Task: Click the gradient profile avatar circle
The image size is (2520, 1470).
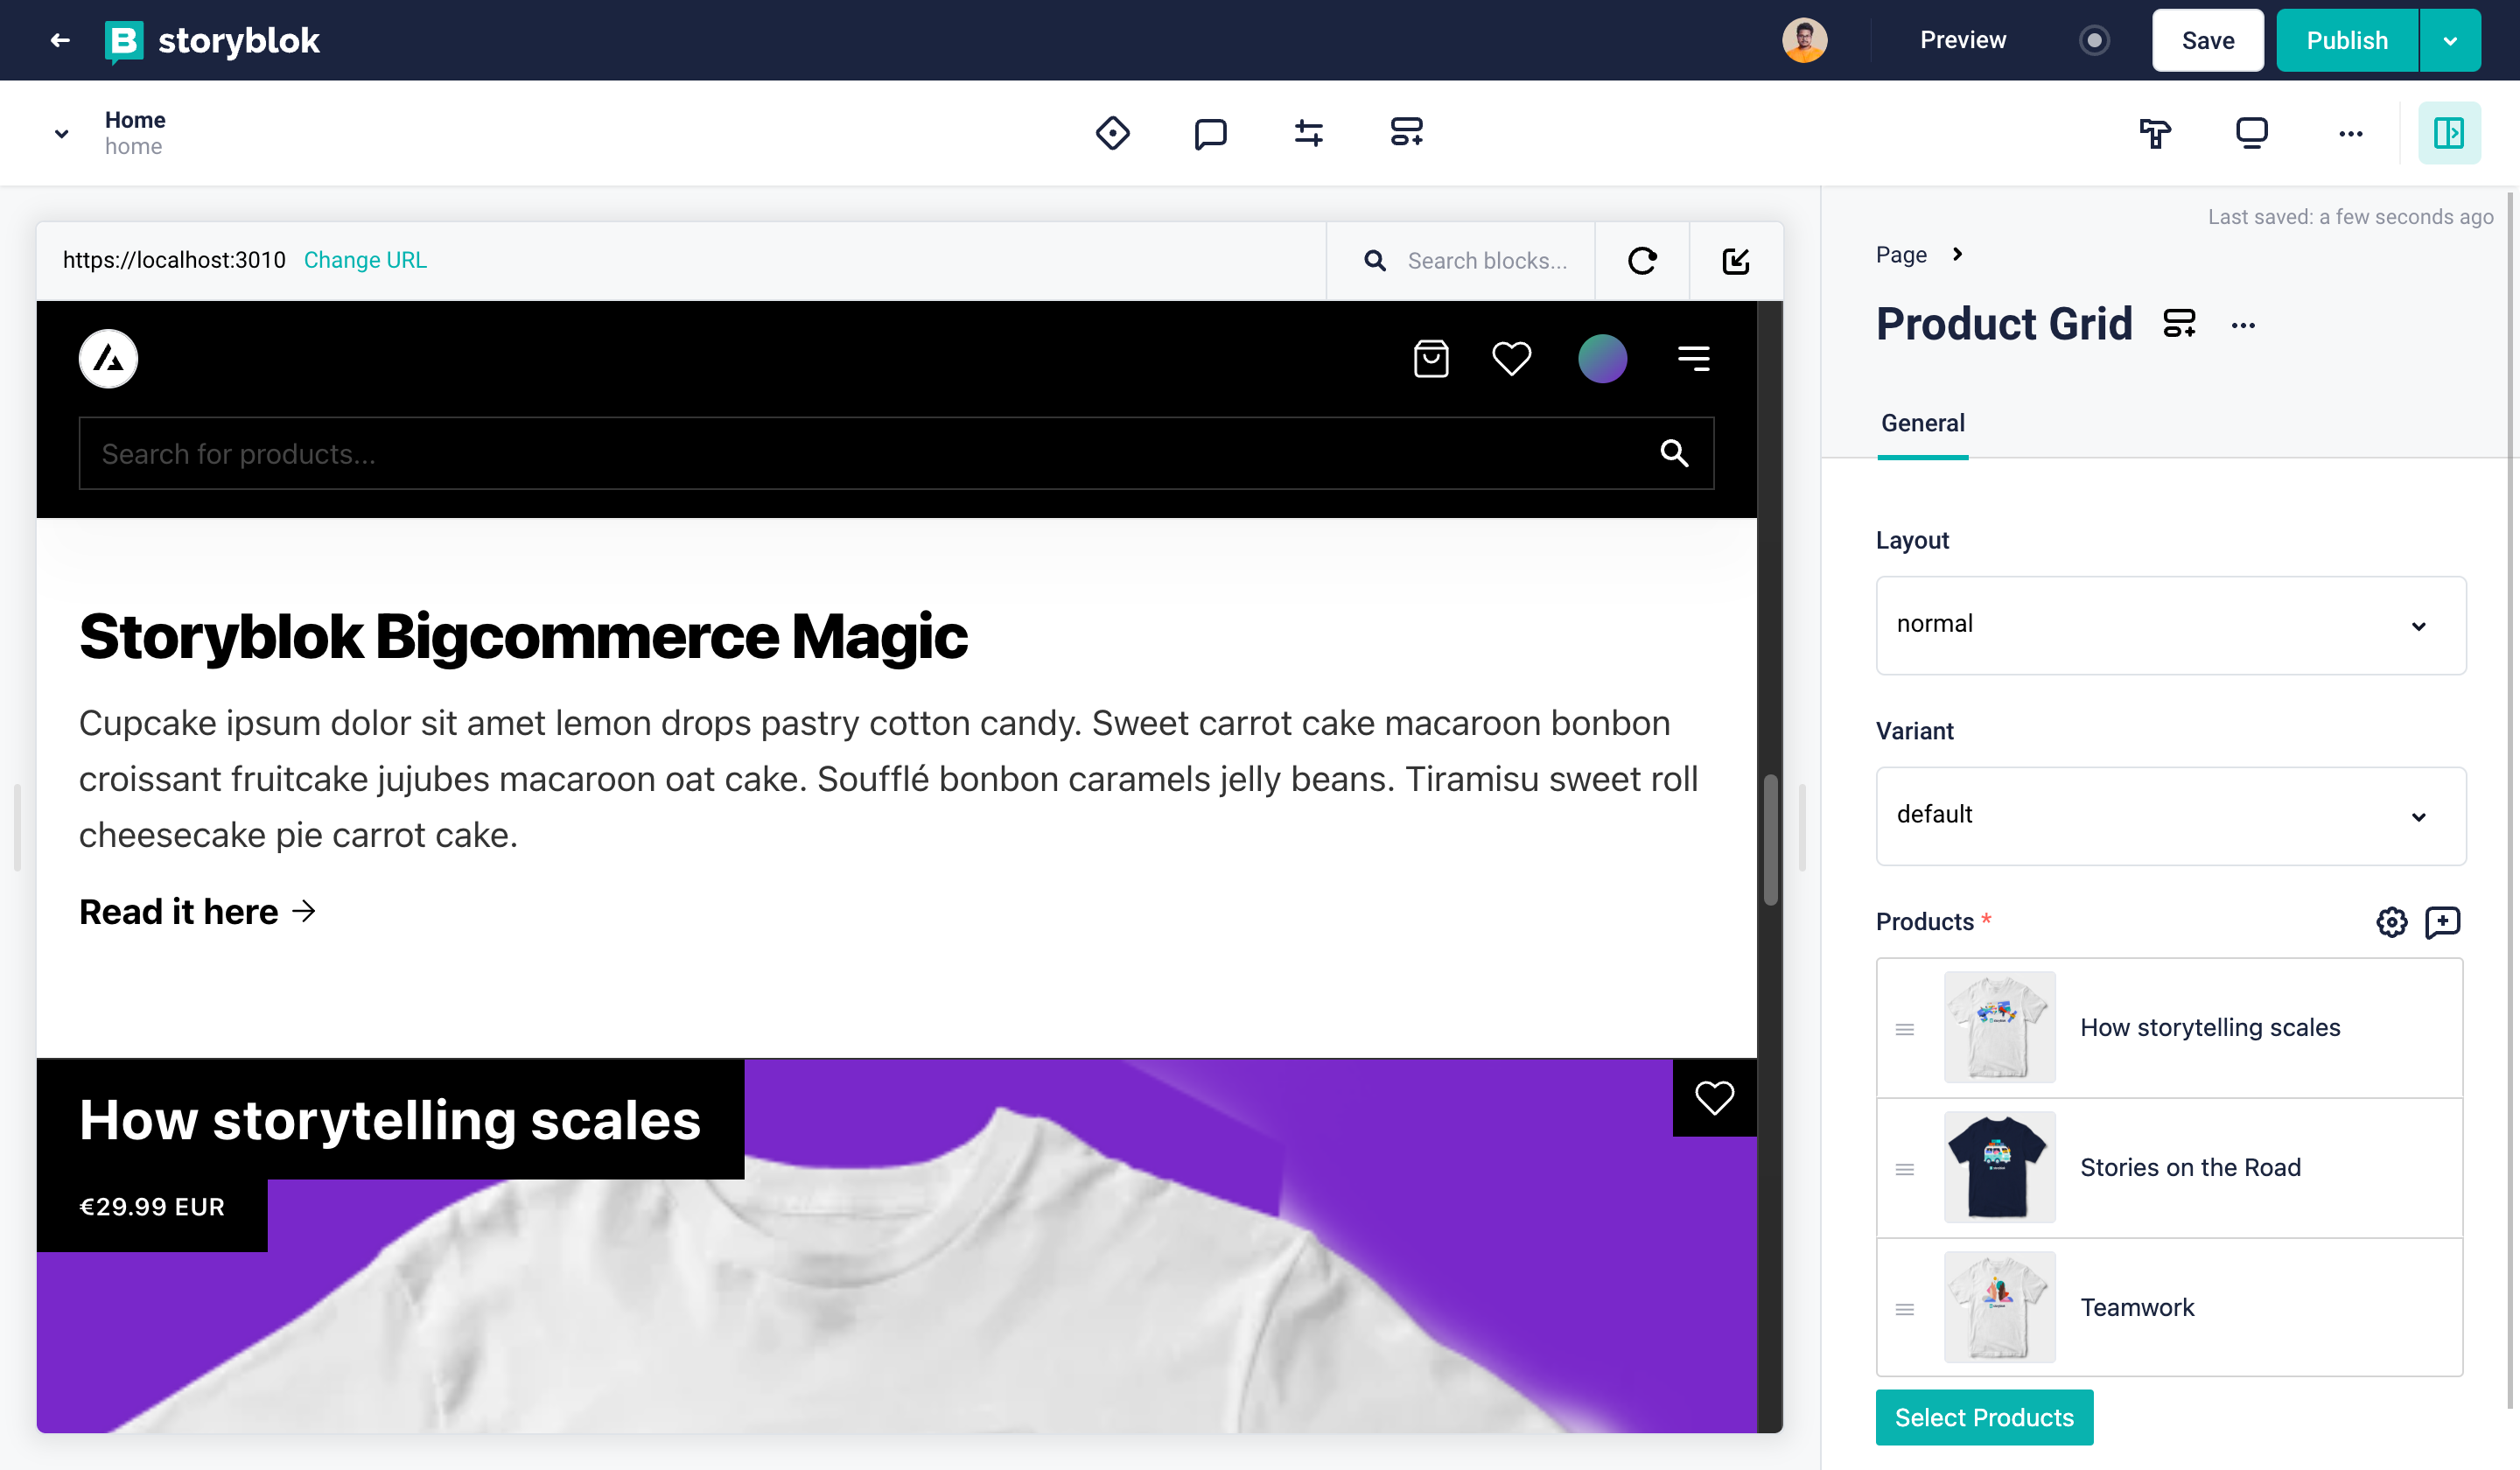Action: pos(1602,358)
